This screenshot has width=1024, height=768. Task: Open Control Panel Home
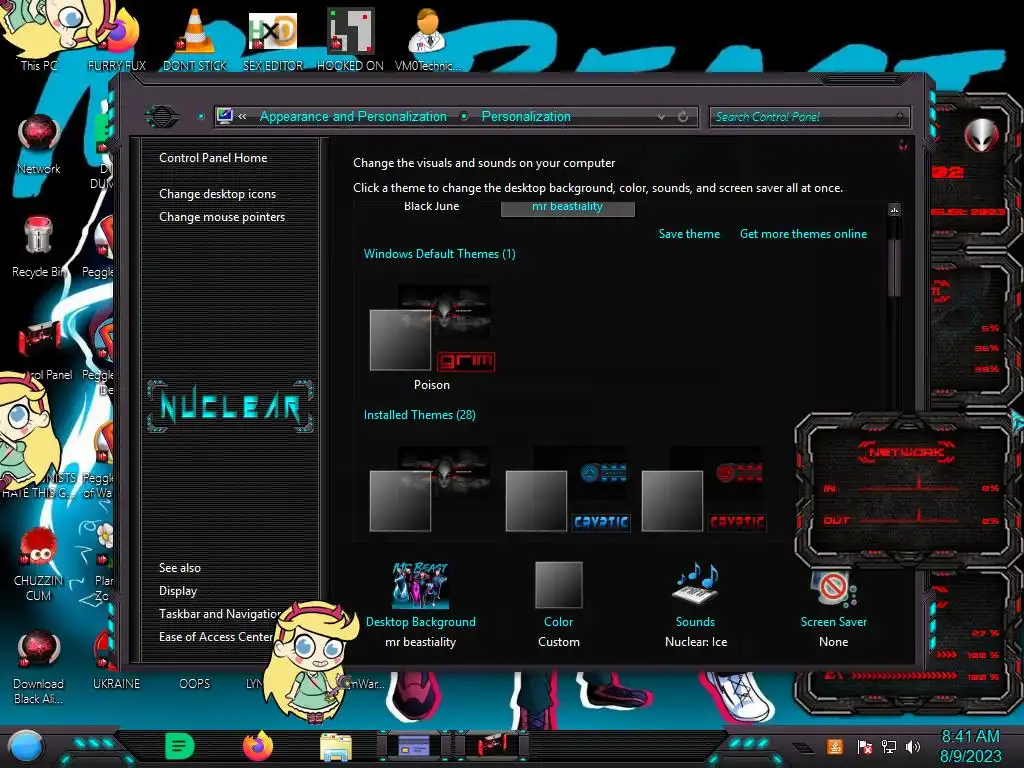click(x=213, y=158)
